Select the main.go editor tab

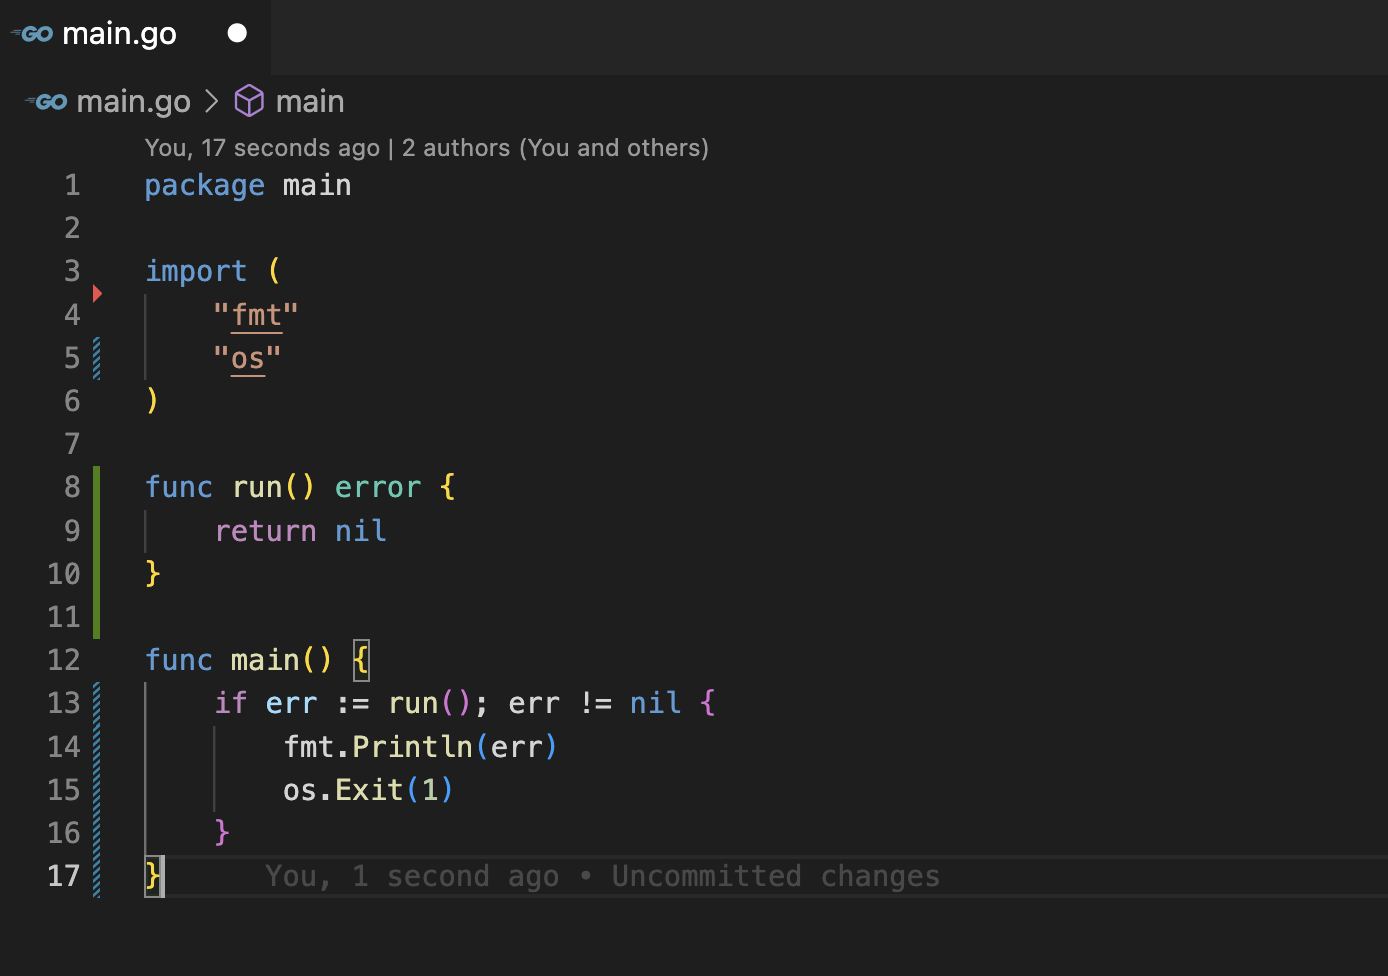pyautogui.click(x=119, y=34)
